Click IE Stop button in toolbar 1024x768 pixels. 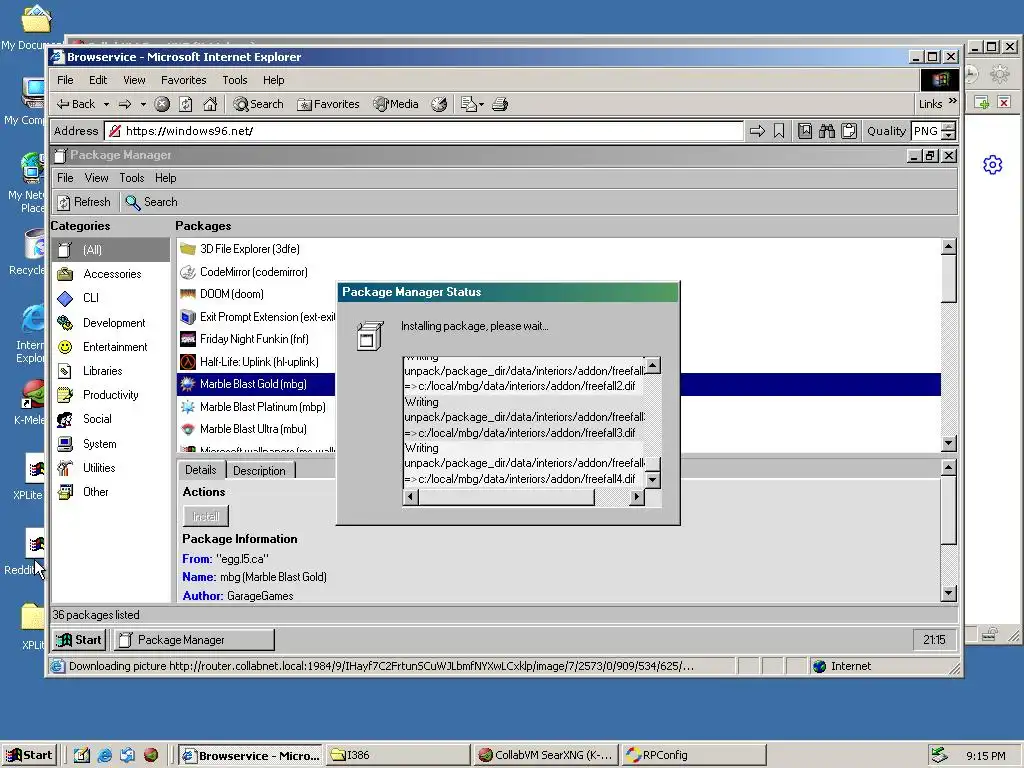162,104
